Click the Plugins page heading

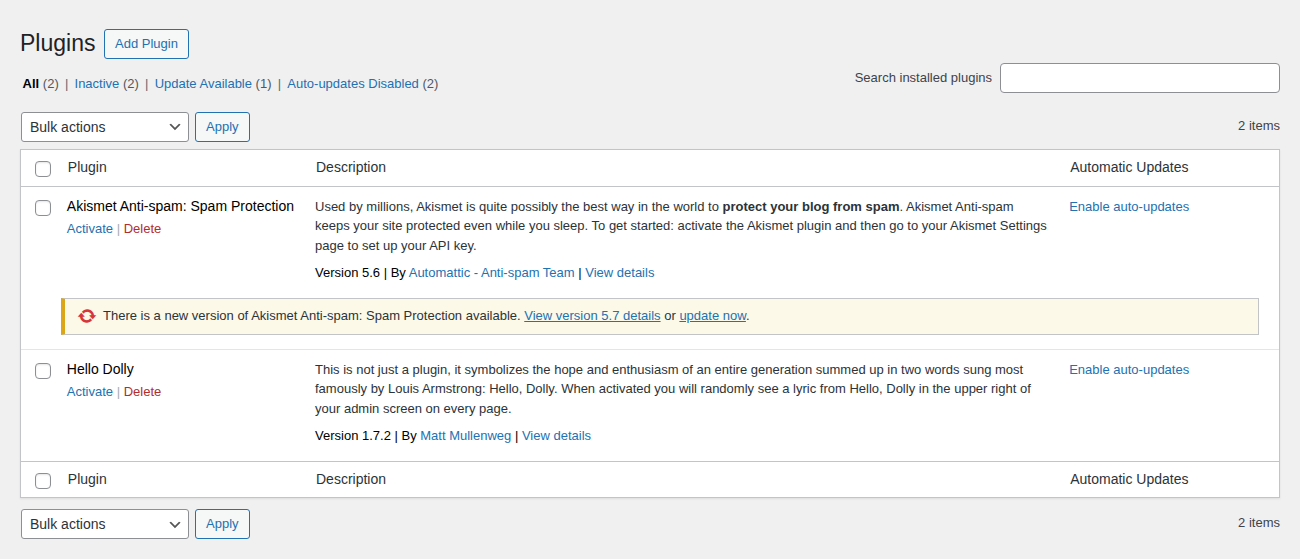point(58,43)
